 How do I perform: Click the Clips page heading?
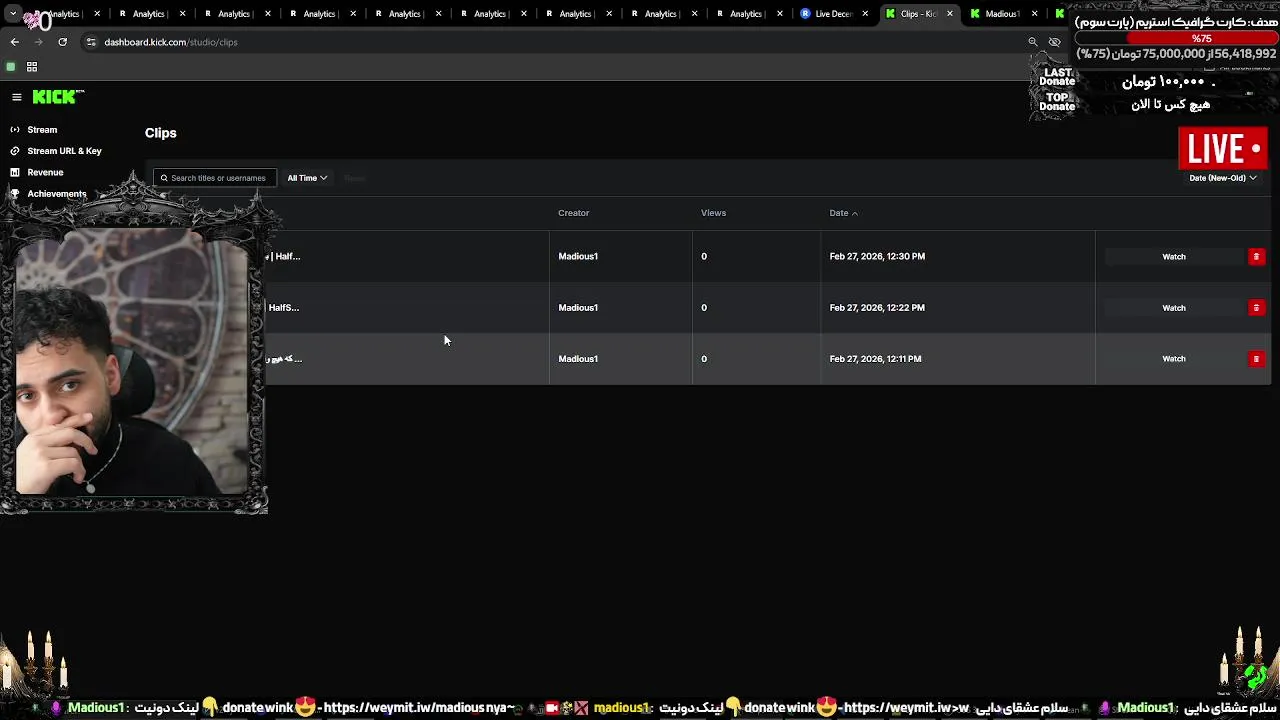pyautogui.click(x=160, y=133)
